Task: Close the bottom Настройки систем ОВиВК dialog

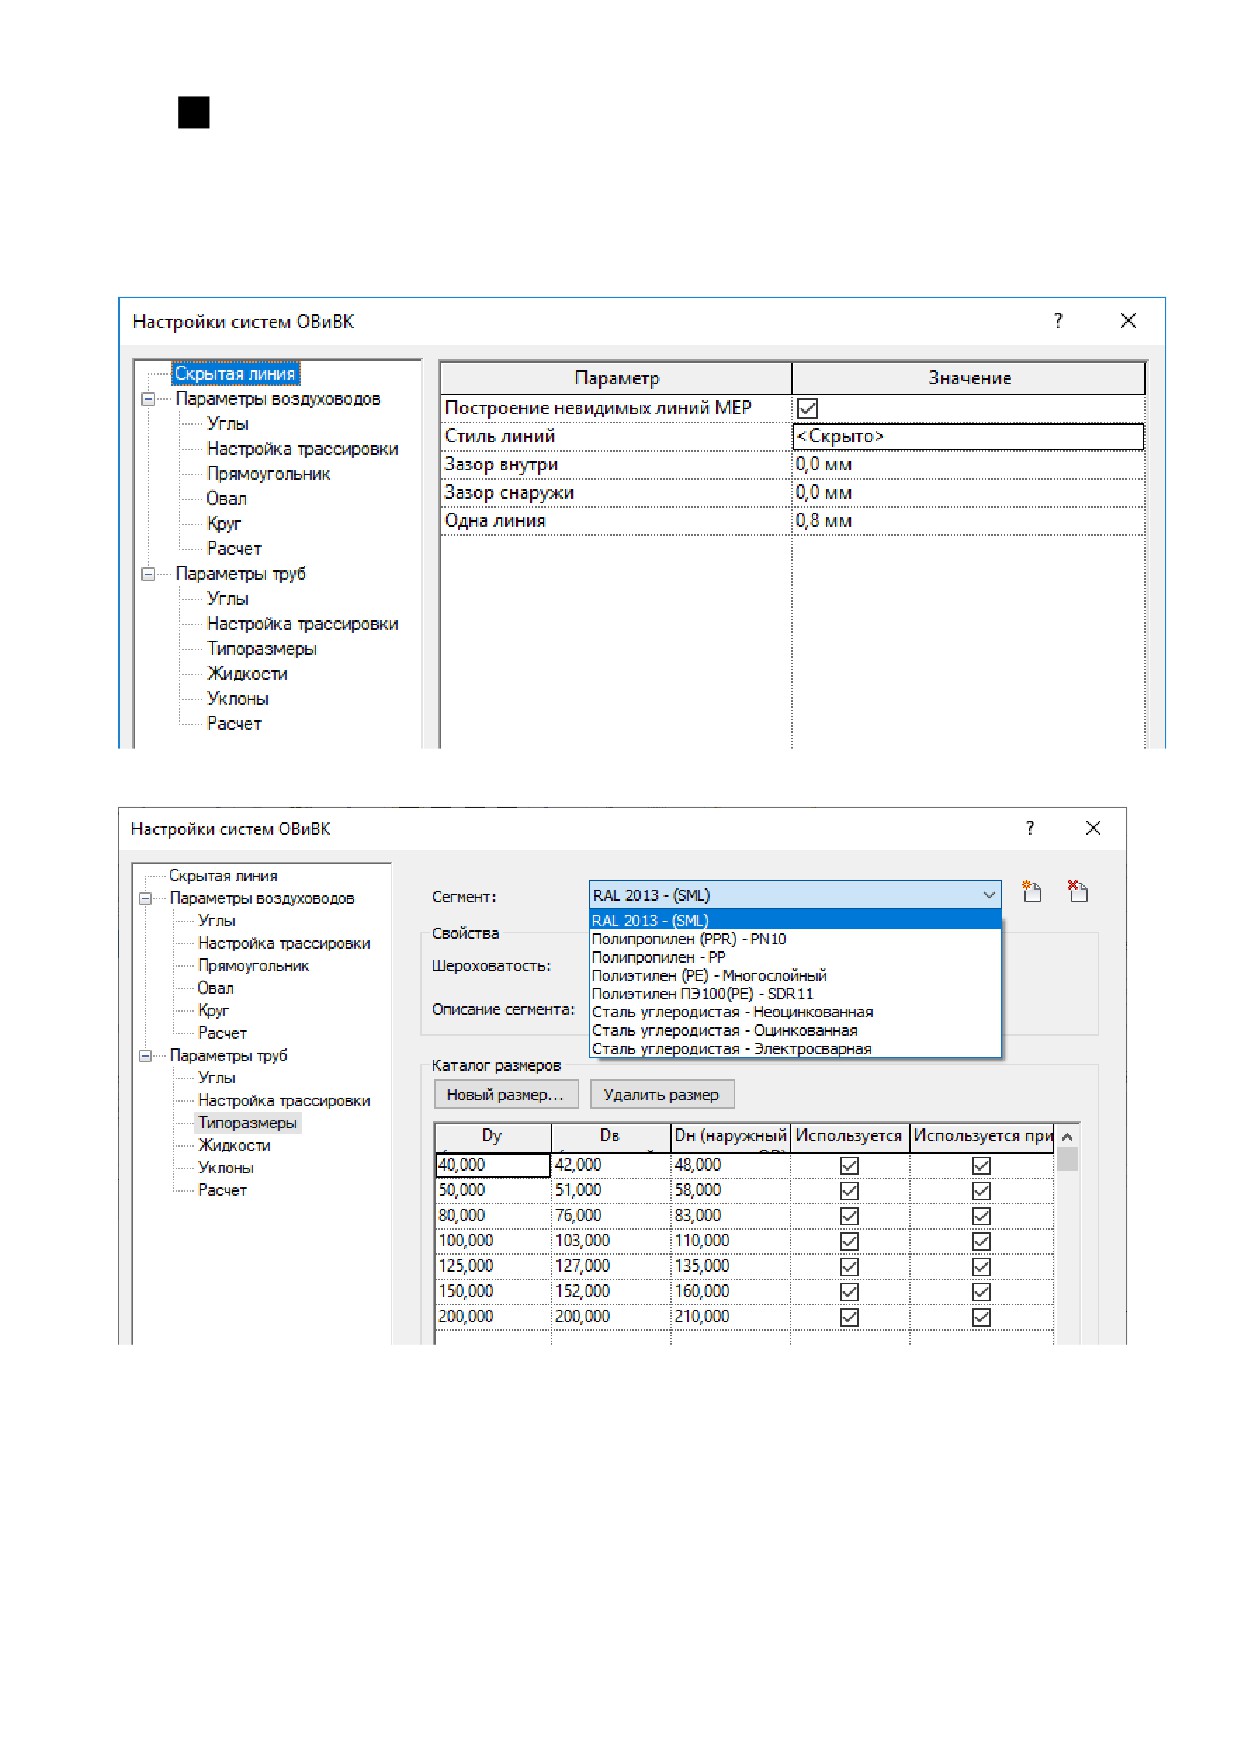Action: click(x=1093, y=828)
